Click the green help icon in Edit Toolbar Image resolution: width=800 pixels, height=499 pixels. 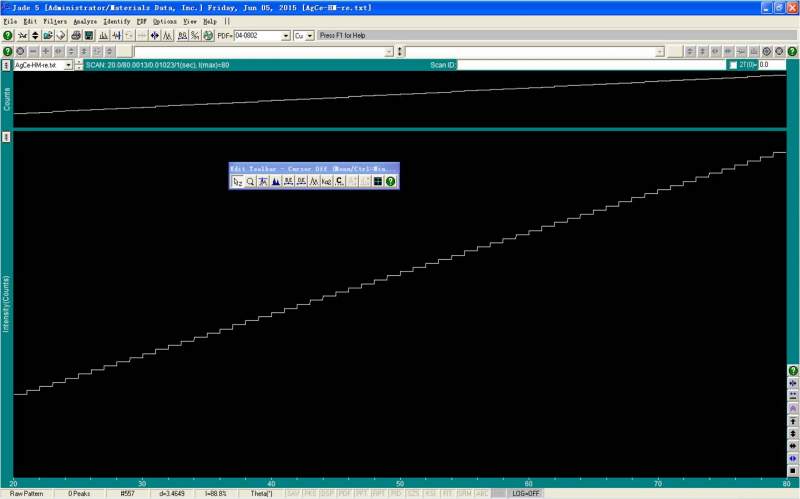point(390,181)
